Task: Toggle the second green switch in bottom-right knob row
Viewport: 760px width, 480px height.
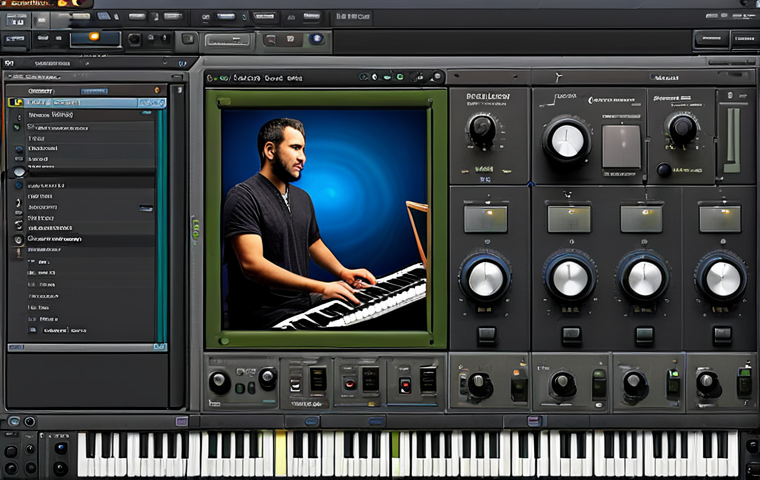Action: pyautogui.click(x=599, y=384)
